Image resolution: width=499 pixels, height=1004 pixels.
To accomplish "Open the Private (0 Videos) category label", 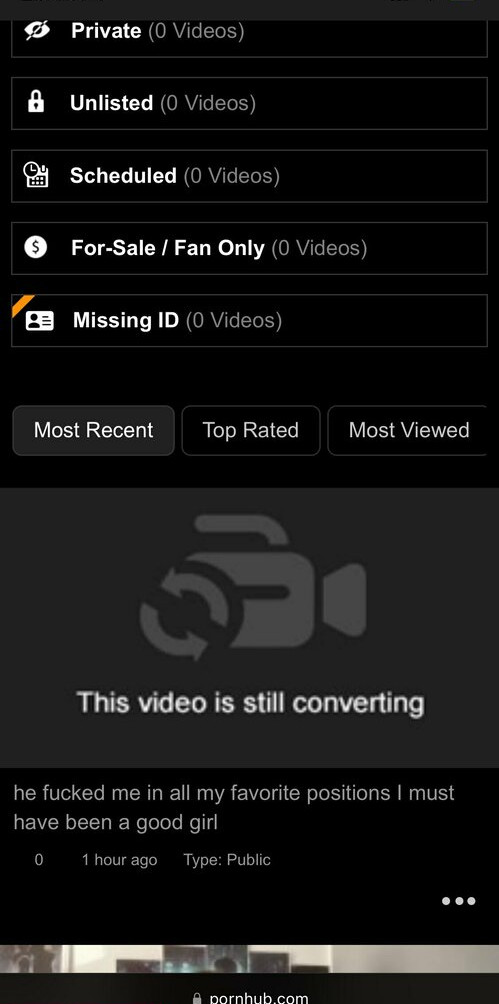I will (x=158, y=31).
